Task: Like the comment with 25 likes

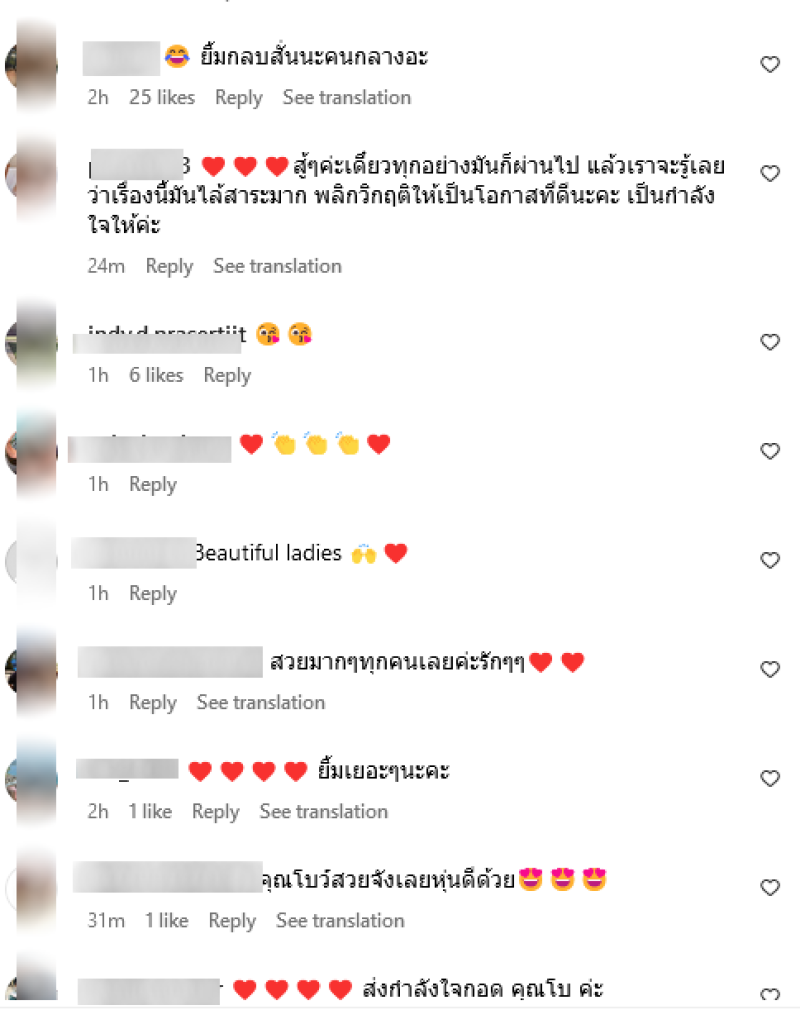Action: 770,64
